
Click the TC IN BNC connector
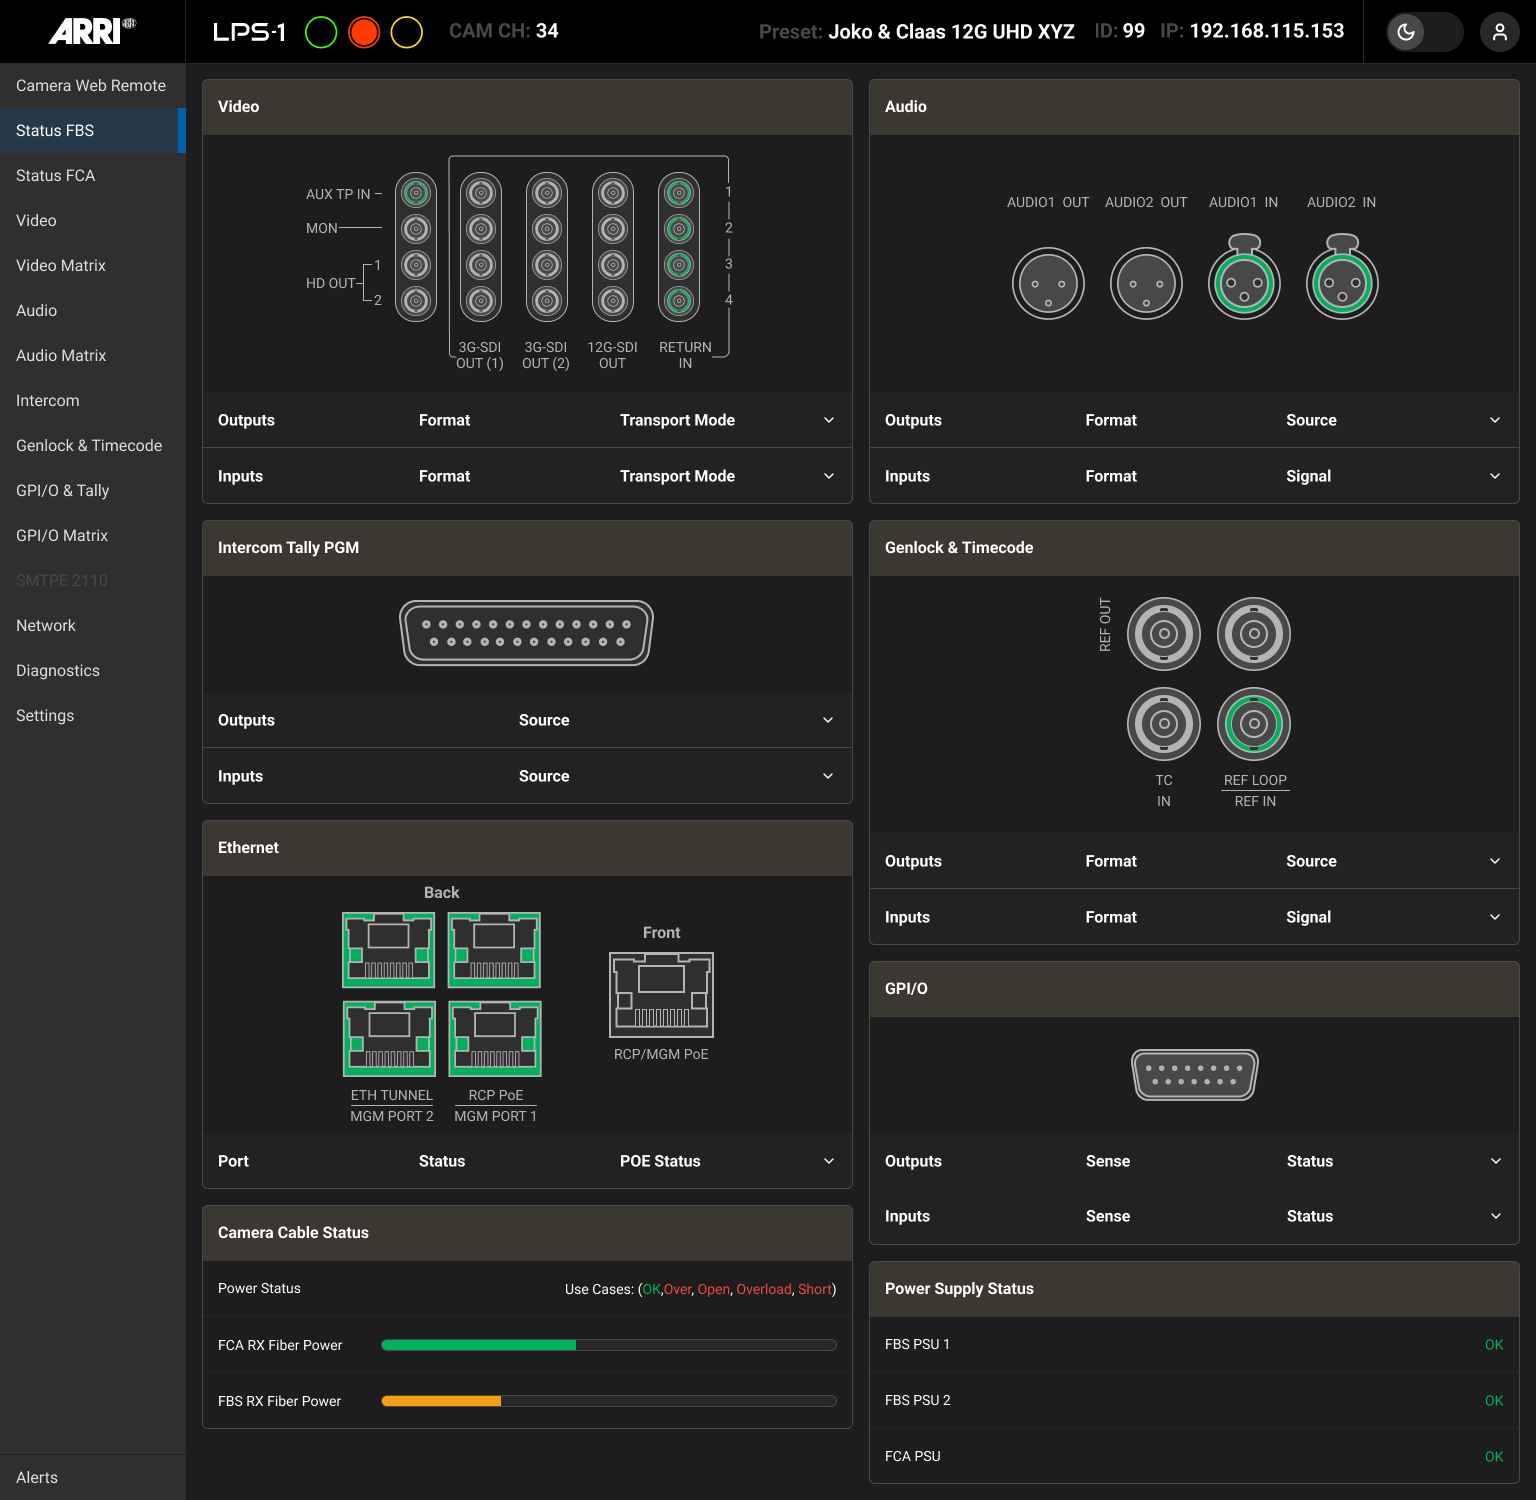tap(1163, 724)
